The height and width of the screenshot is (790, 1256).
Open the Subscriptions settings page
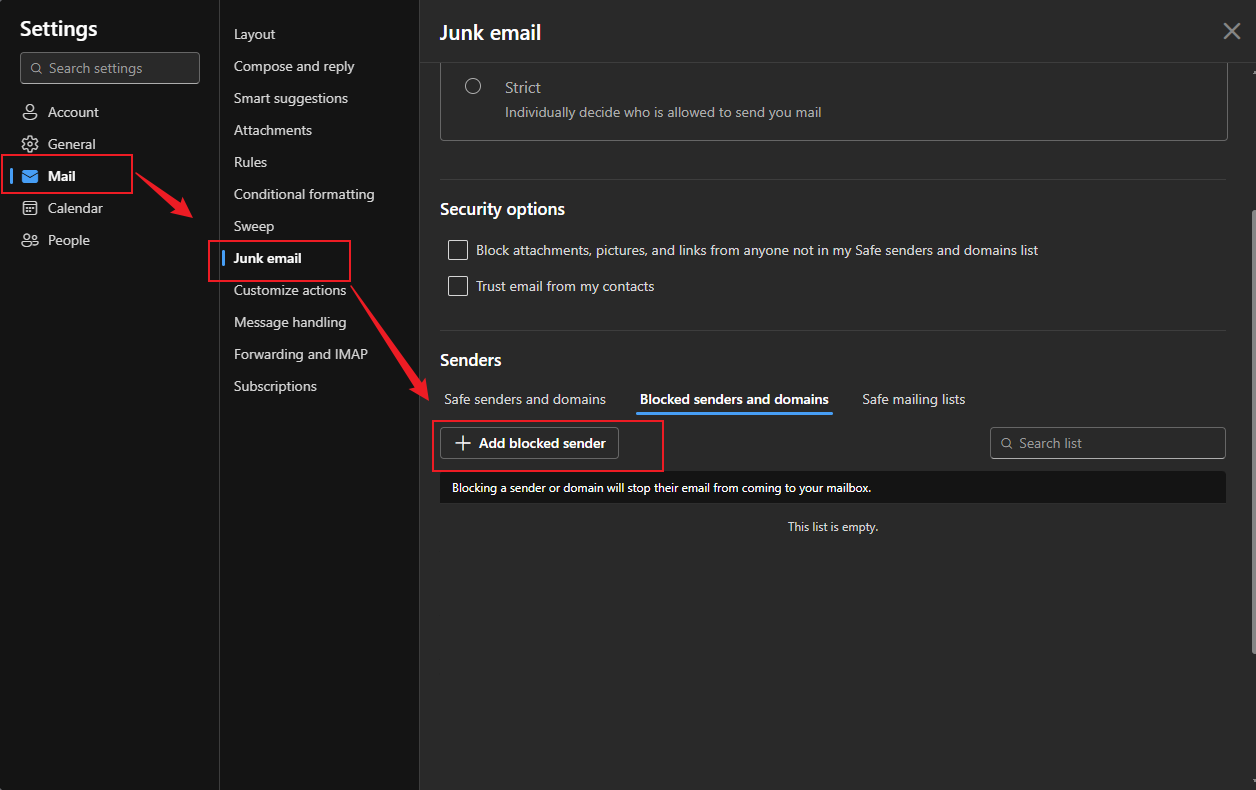(275, 385)
